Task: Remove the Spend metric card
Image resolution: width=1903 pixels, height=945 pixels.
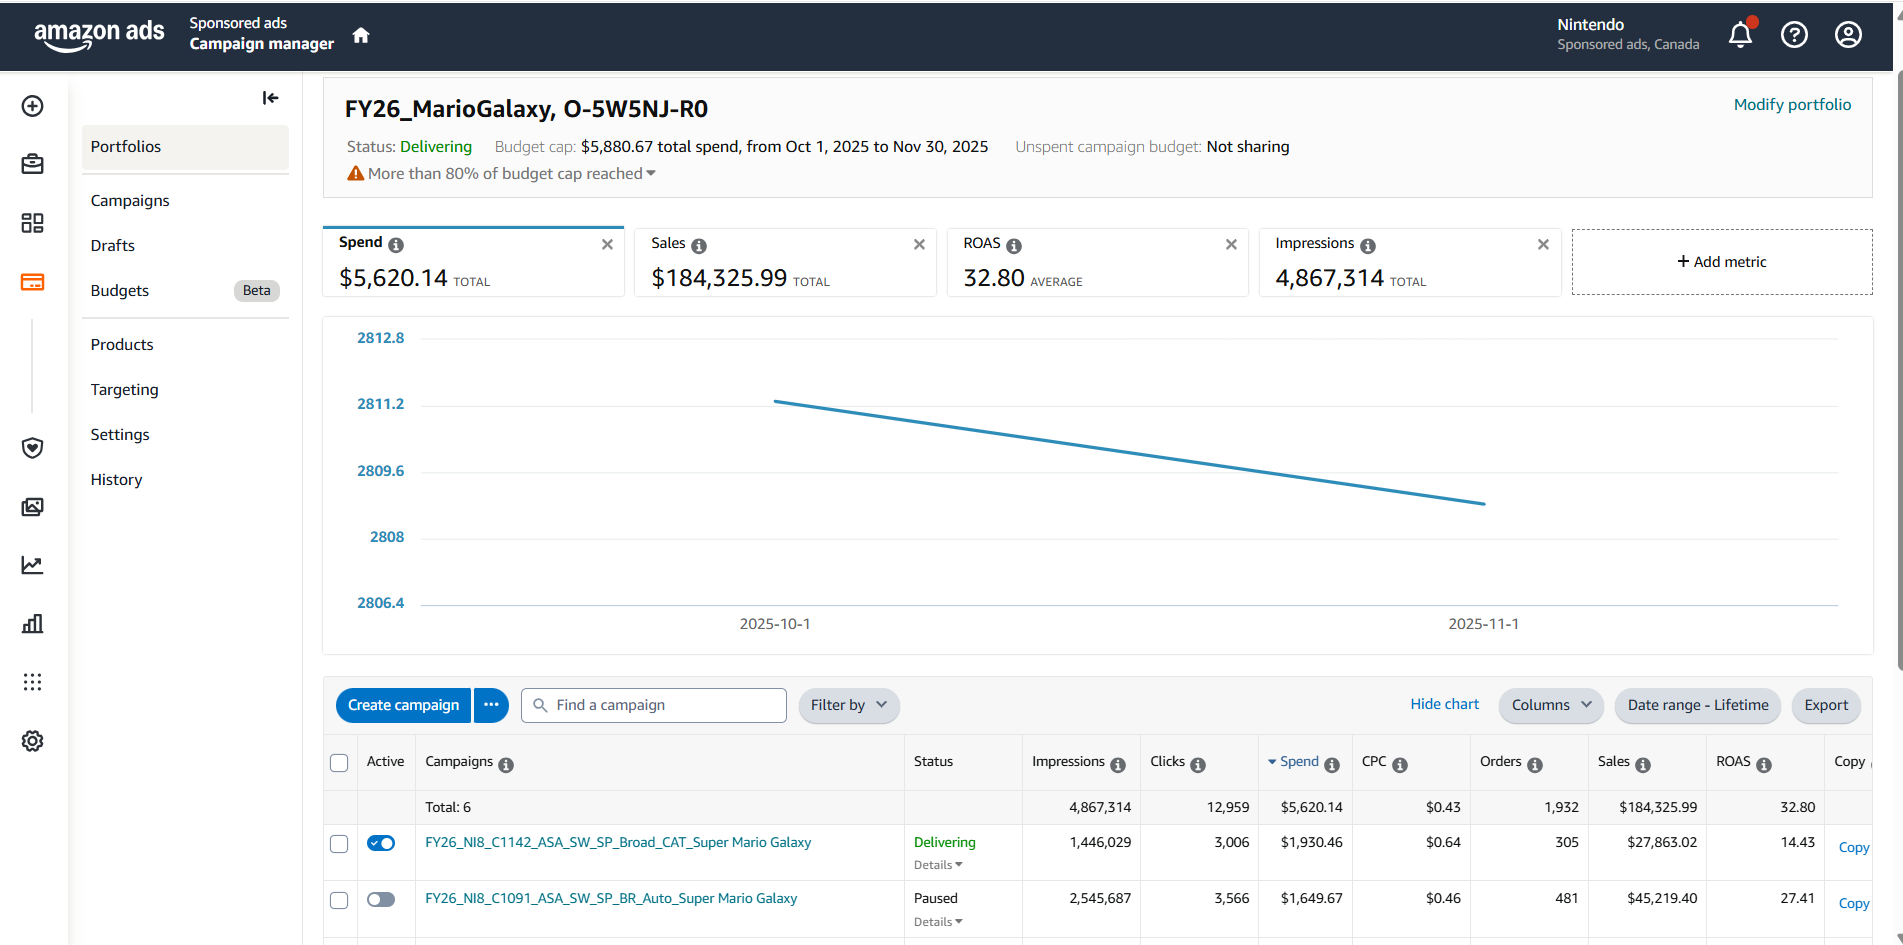Action: coord(607,245)
